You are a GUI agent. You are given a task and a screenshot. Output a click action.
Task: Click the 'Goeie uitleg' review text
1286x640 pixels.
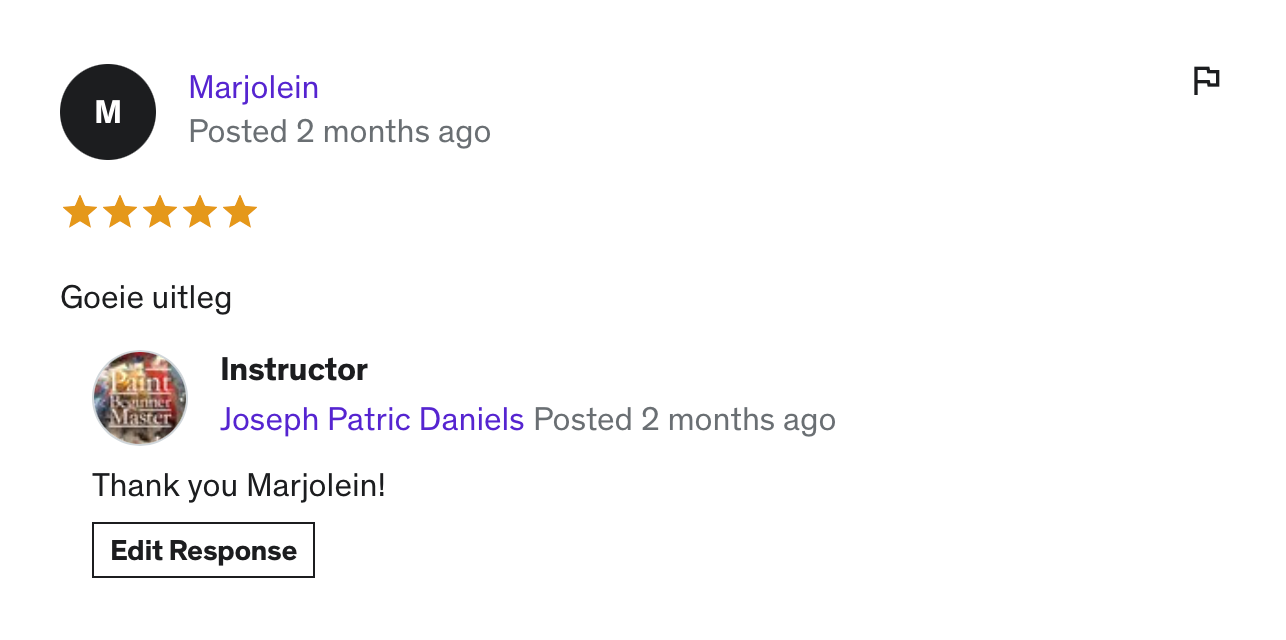[x=146, y=298]
